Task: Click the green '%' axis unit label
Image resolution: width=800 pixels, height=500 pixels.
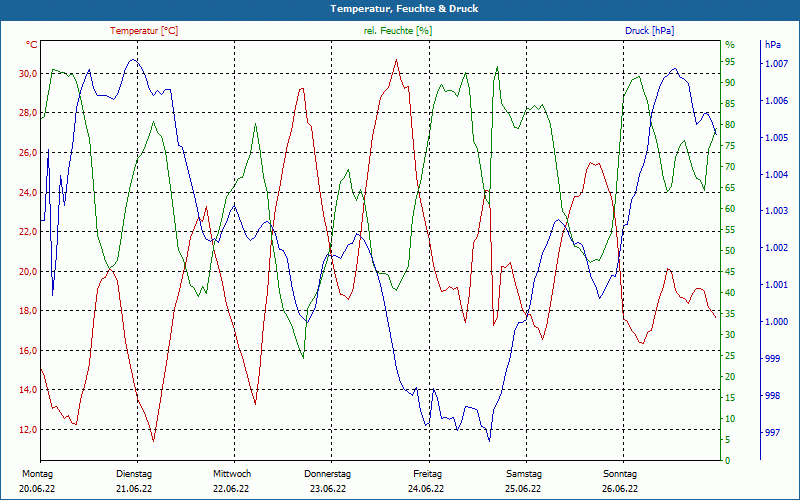Action: 730,45
